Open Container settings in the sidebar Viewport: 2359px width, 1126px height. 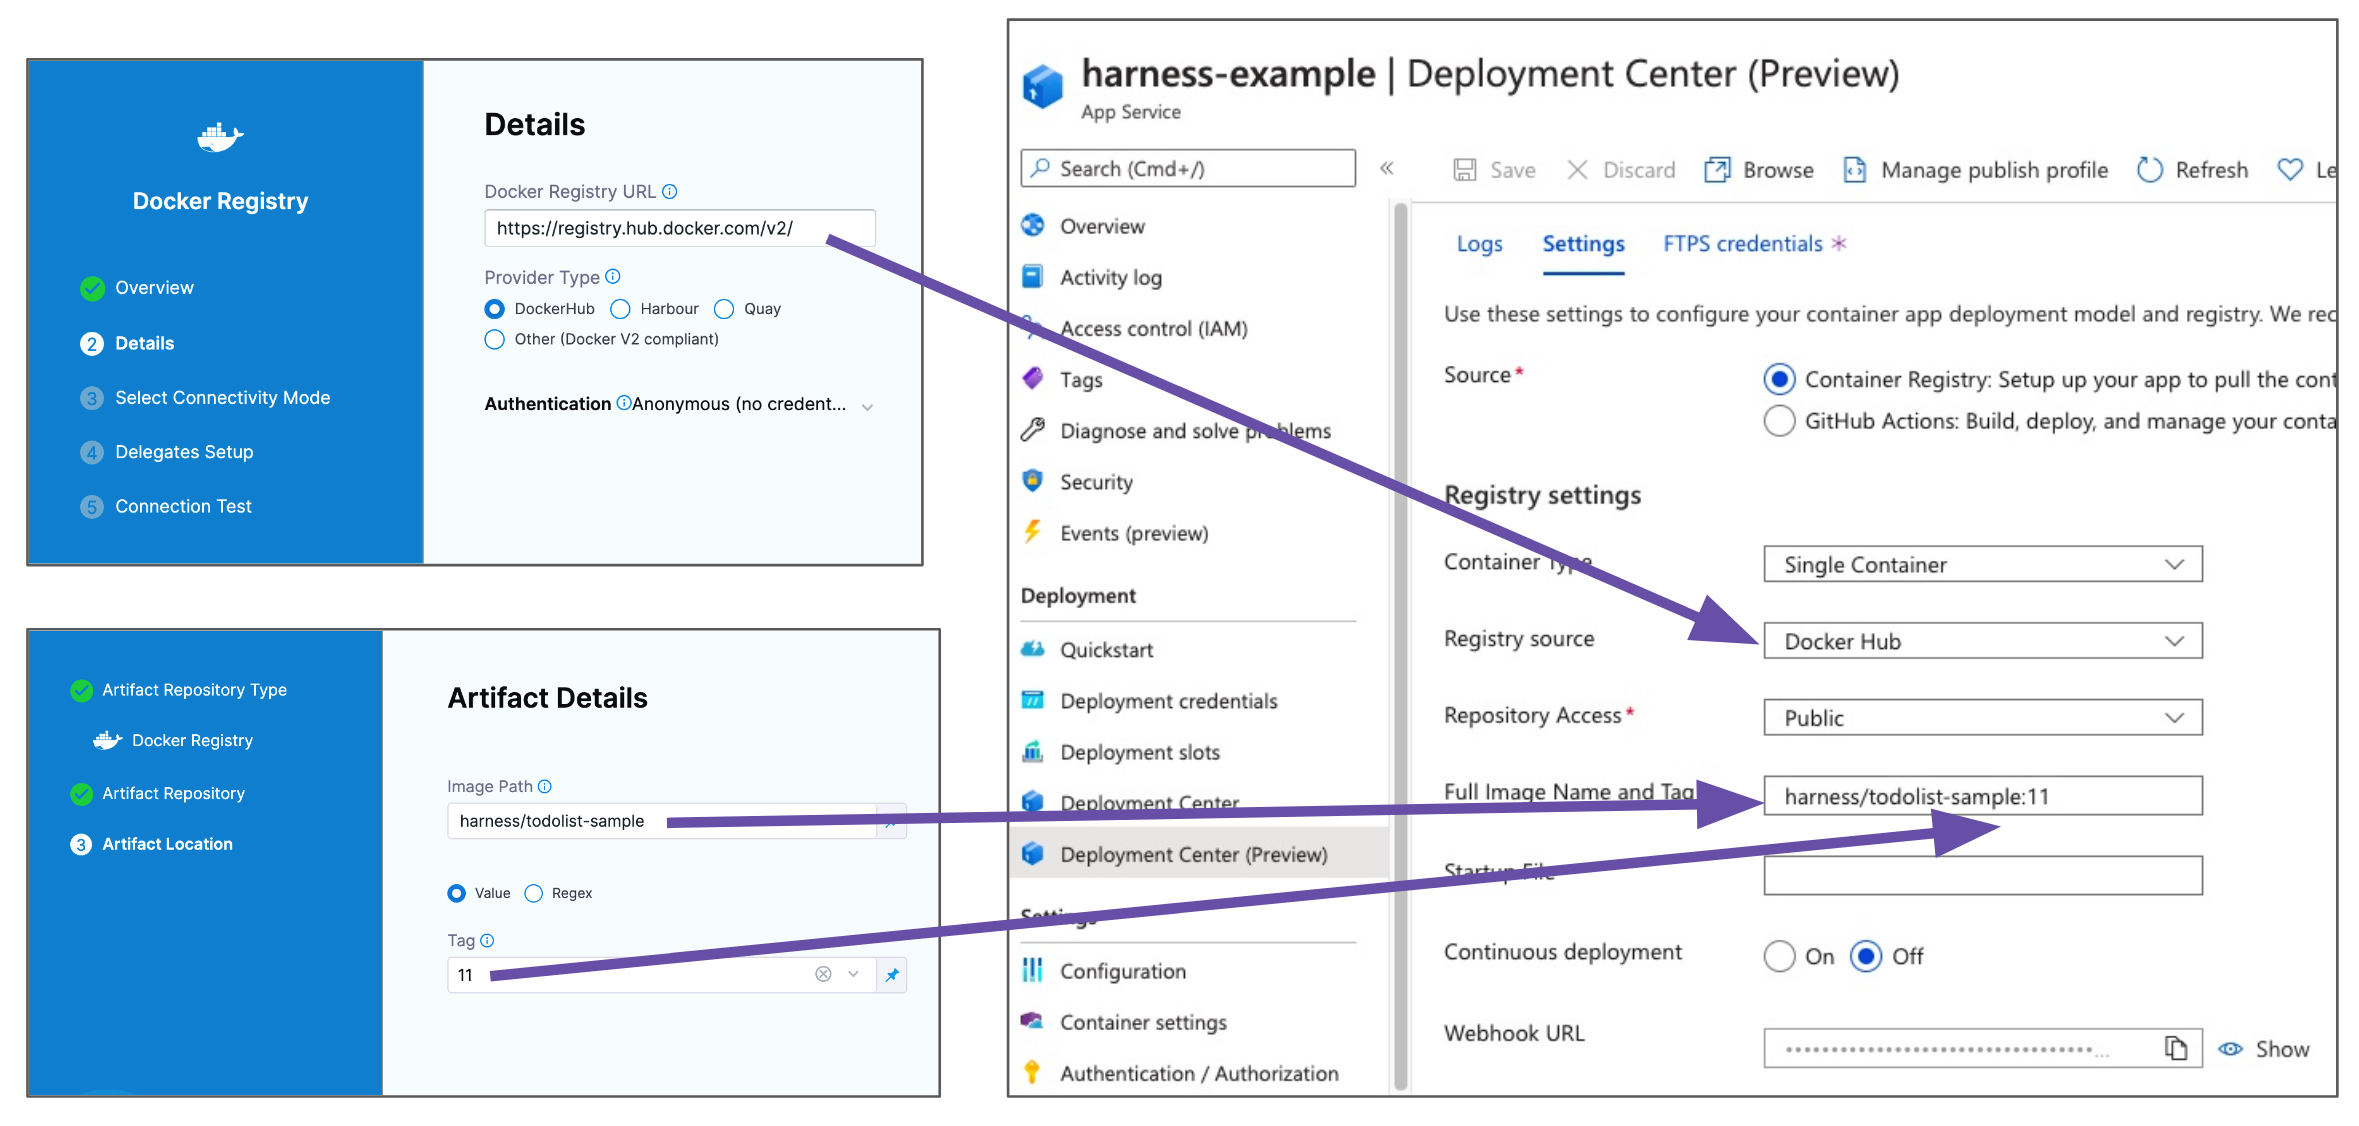[1142, 1022]
